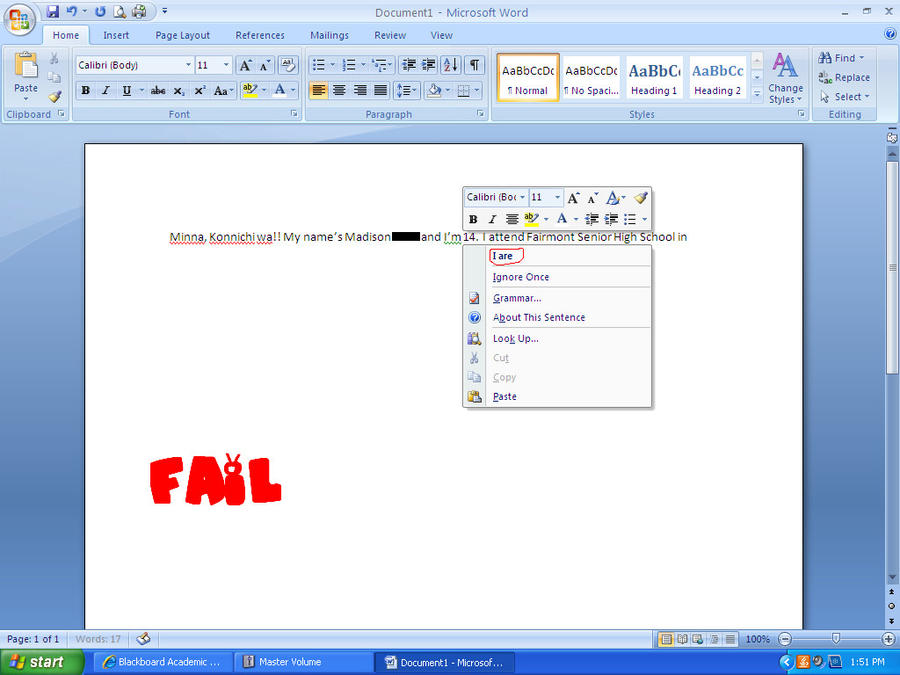
Task: Click the zoom slider handle
Action: (836, 639)
